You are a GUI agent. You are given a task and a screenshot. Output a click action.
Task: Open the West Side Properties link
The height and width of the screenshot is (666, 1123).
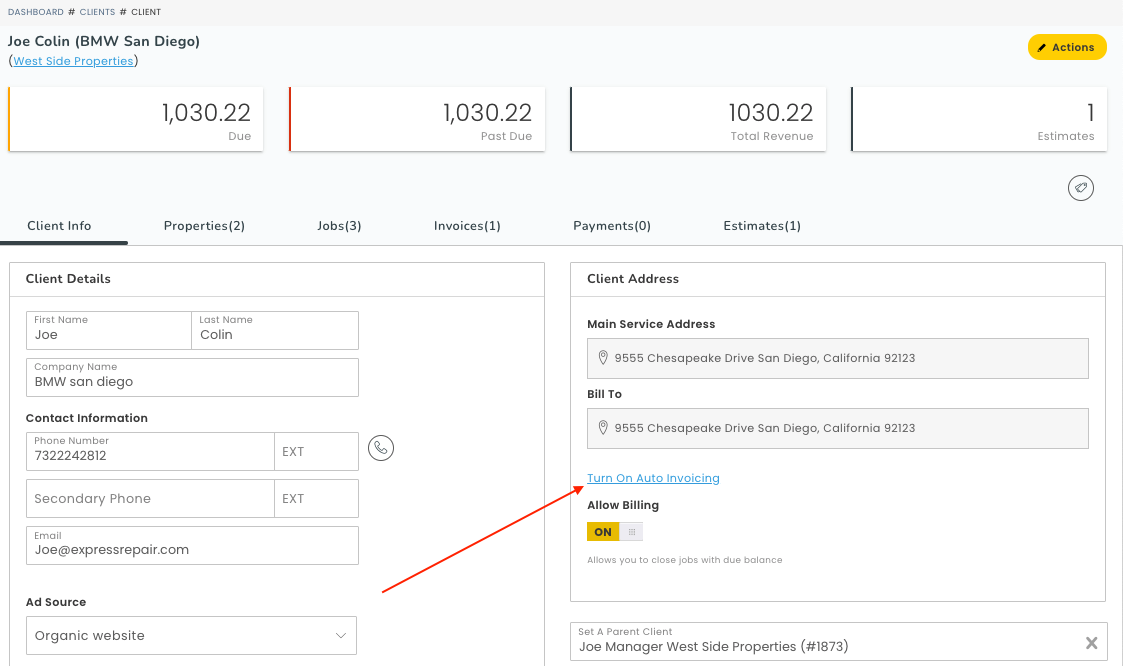(x=73, y=61)
